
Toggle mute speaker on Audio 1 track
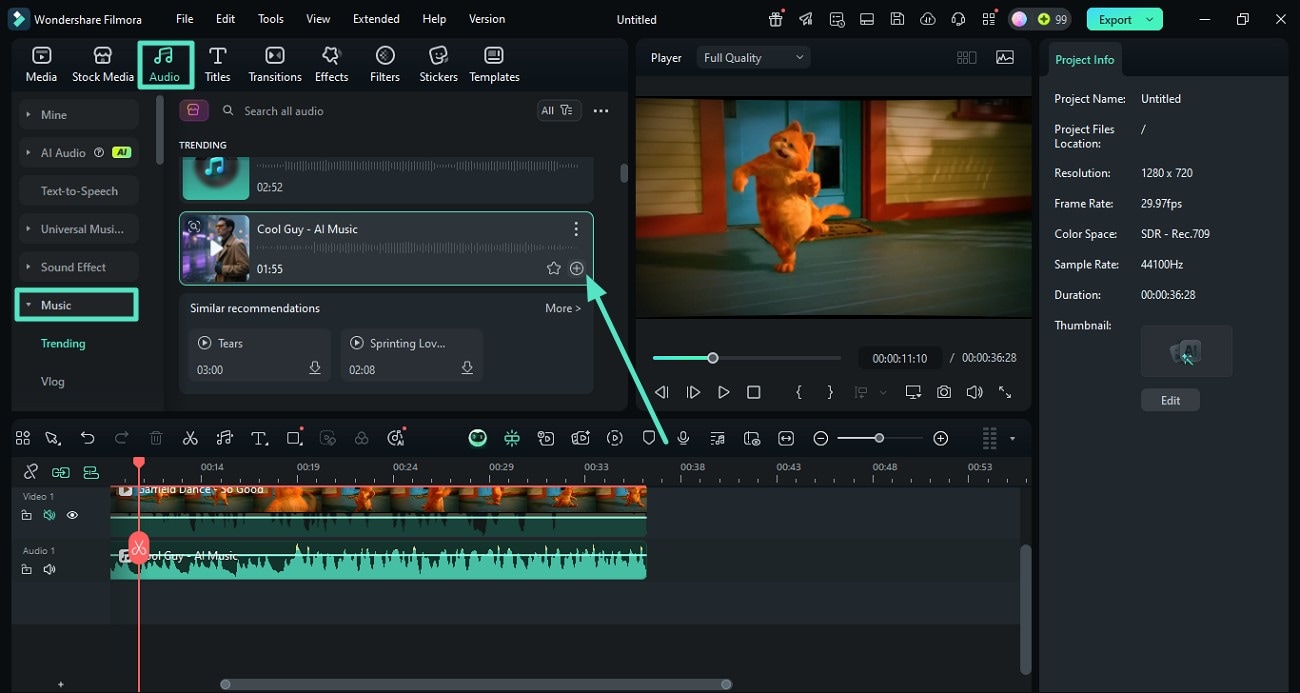coord(49,569)
